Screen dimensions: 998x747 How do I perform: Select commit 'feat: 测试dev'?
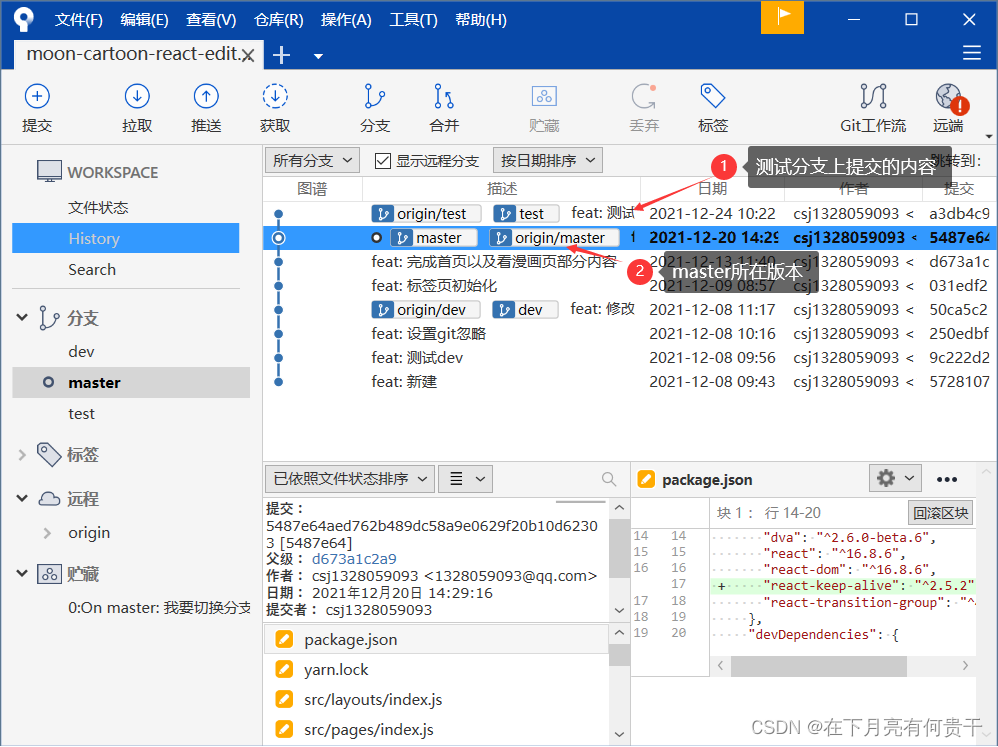coord(417,358)
